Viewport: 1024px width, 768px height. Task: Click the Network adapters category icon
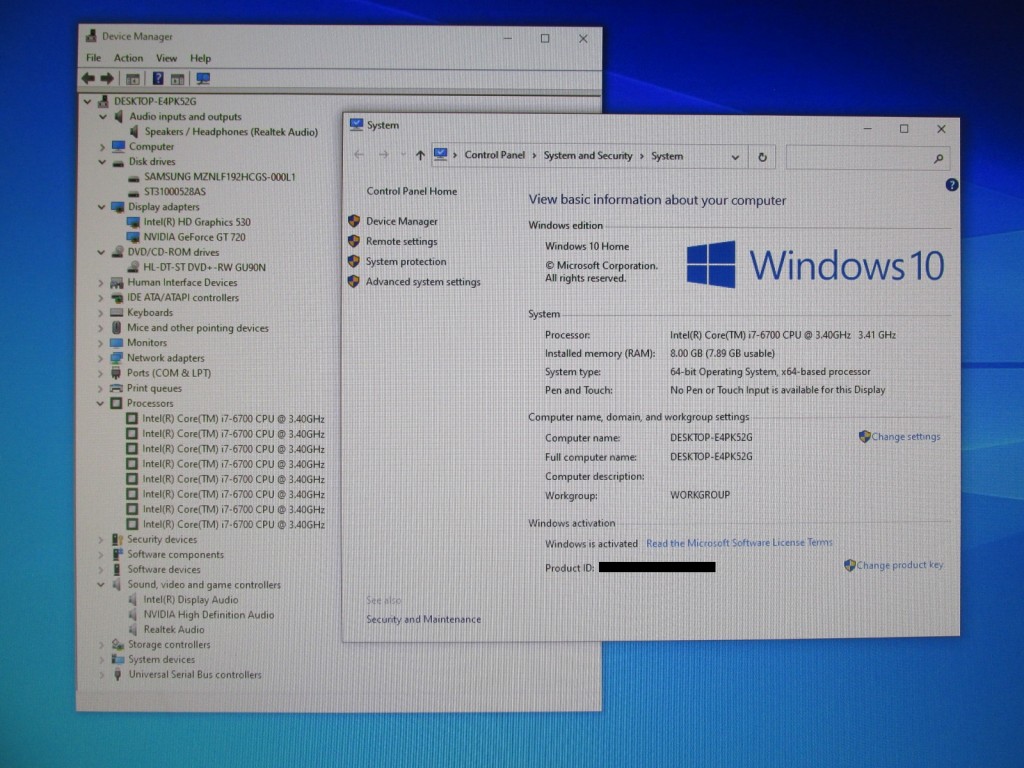click(x=117, y=358)
